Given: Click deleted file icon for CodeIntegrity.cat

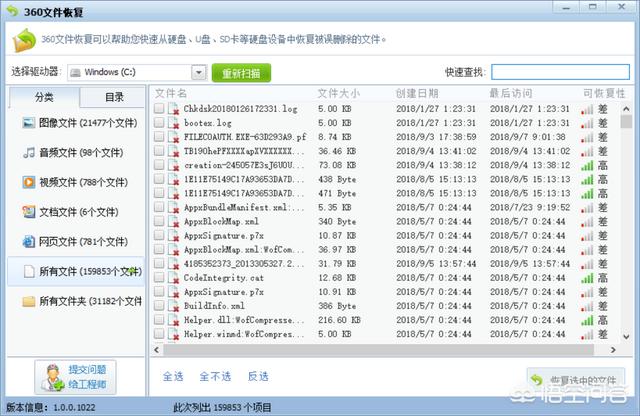Looking at the screenshot, I should 174,278.
